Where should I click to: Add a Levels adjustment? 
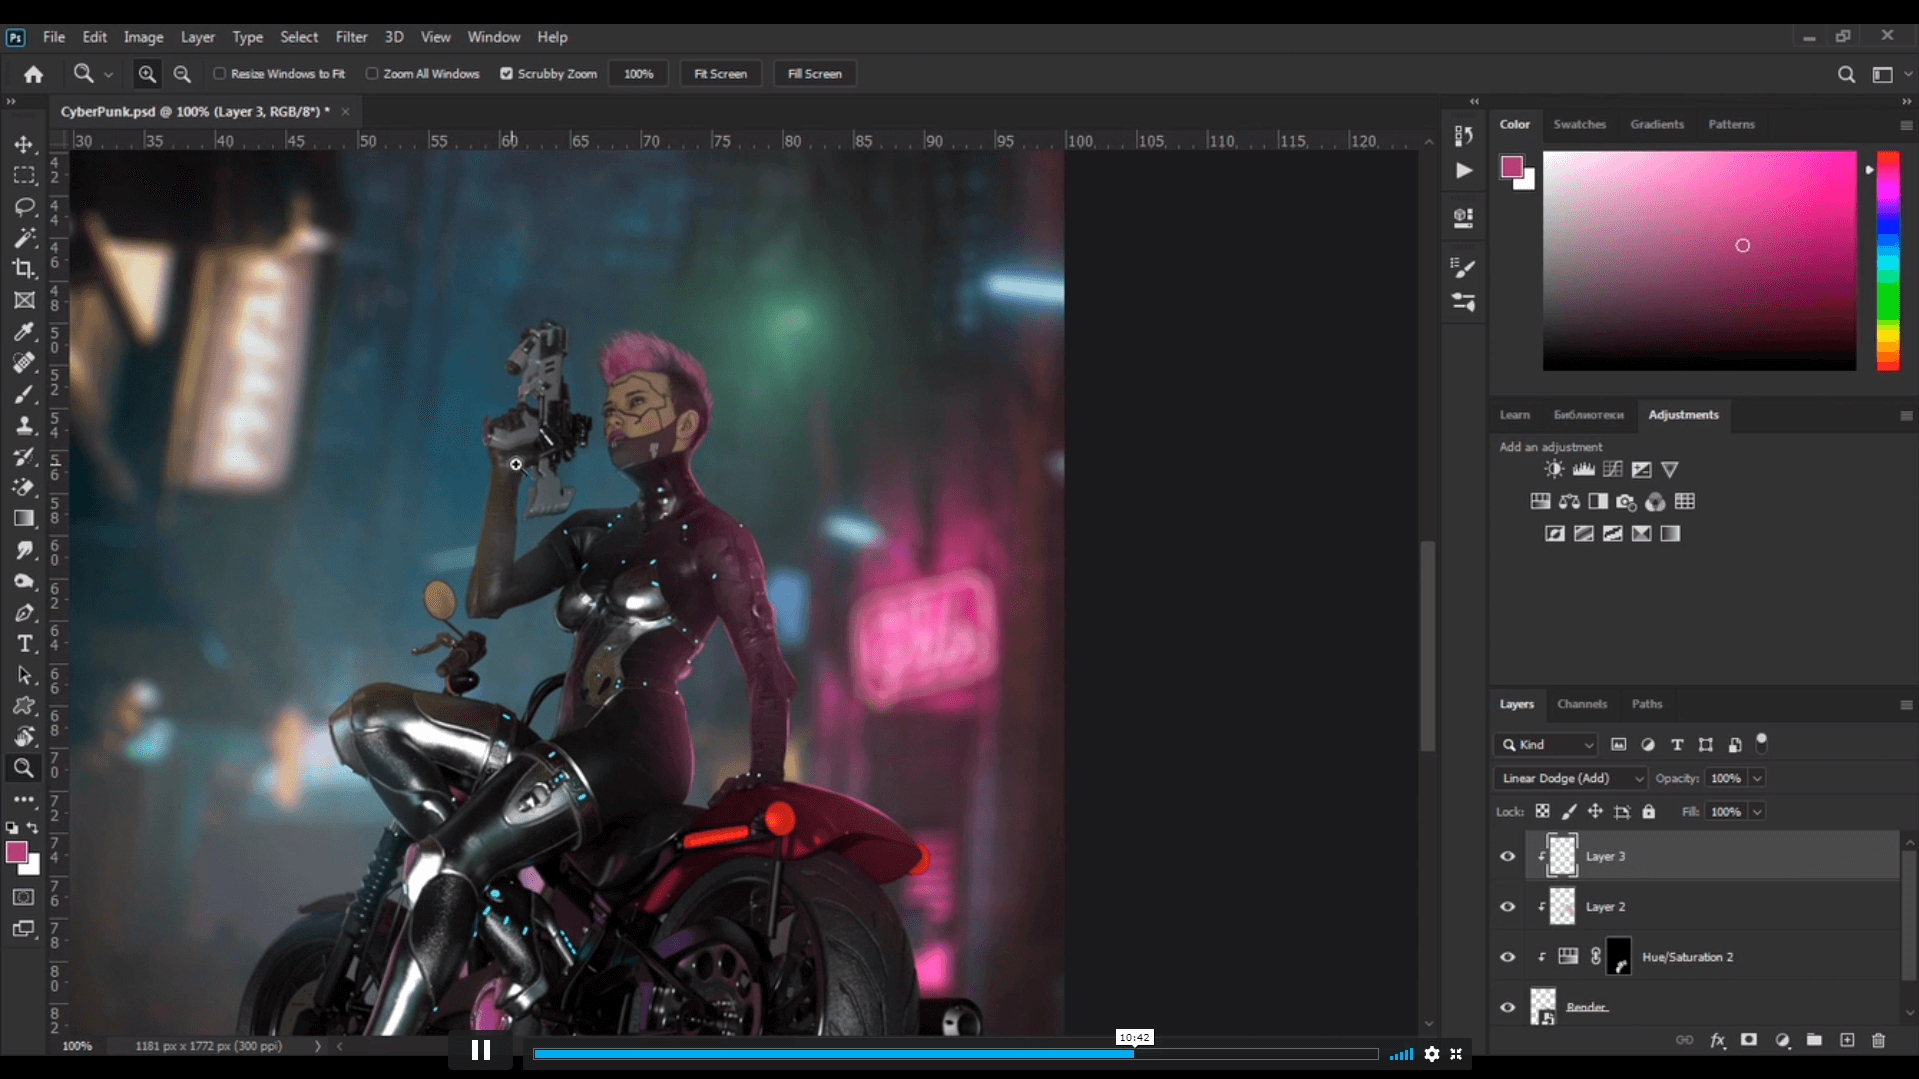1583,469
